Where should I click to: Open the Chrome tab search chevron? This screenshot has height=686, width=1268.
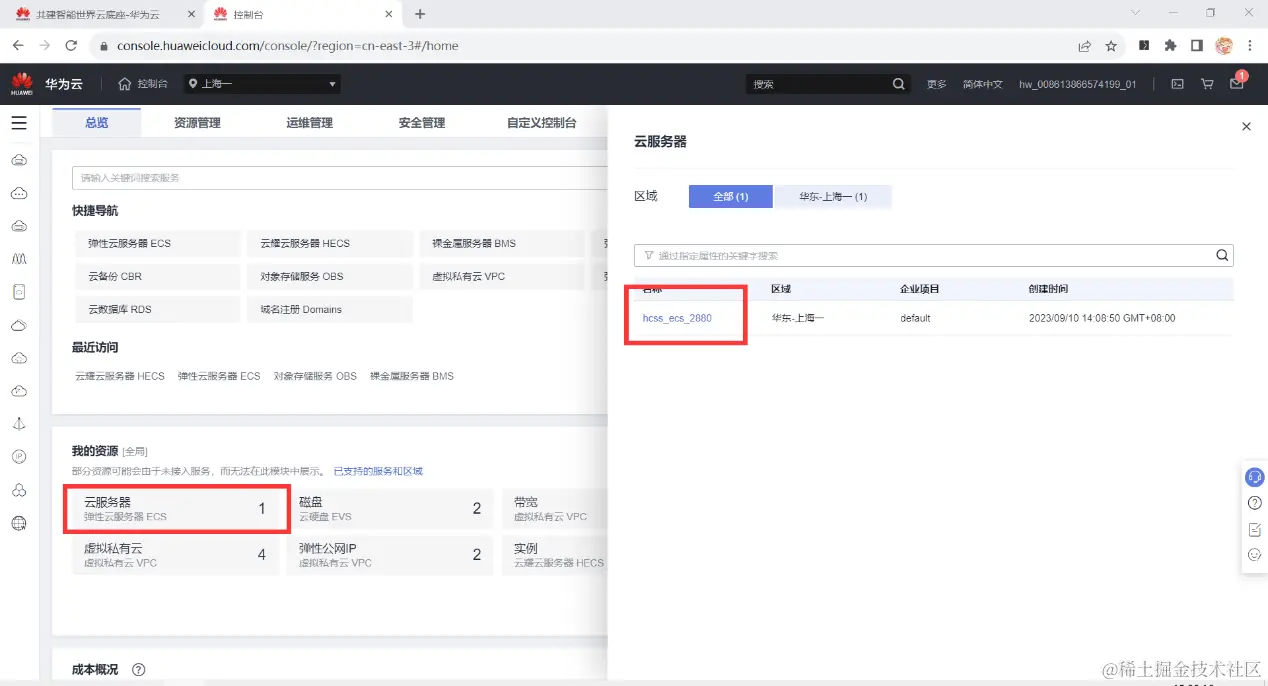click(x=1135, y=13)
